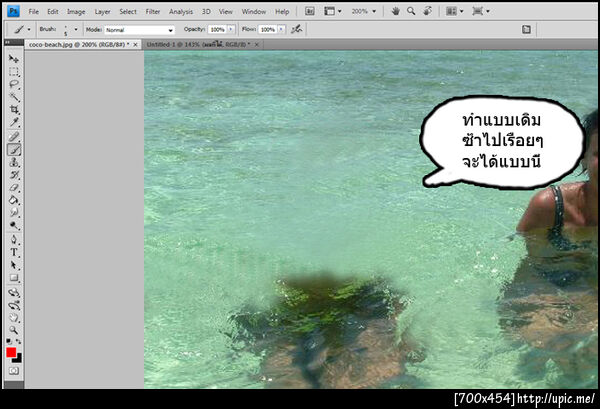Screen dimensions: 600x409
Task: Click the black background color swatch
Action: pyautogui.click(x=18, y=359)
